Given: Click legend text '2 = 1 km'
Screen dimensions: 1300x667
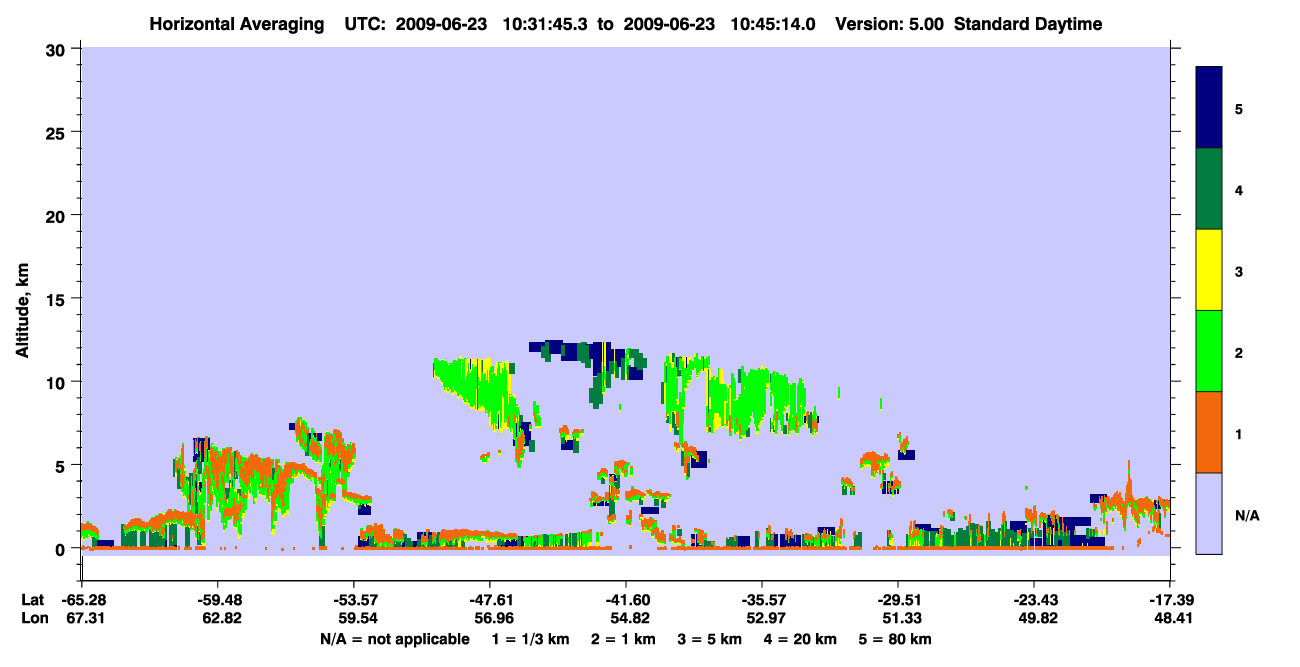Looking at the screenshot, I should tap(623, 639).
